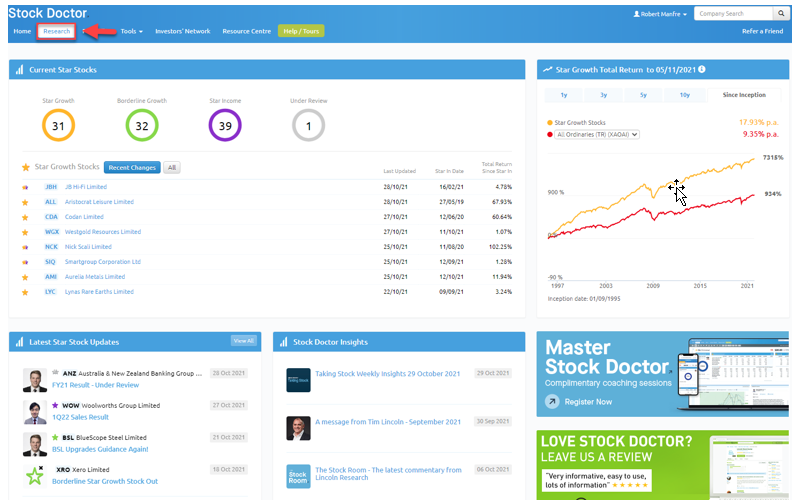
Task: Click the Register Now arrow icon
Action: pyautogui.click(x=552, y=402)
